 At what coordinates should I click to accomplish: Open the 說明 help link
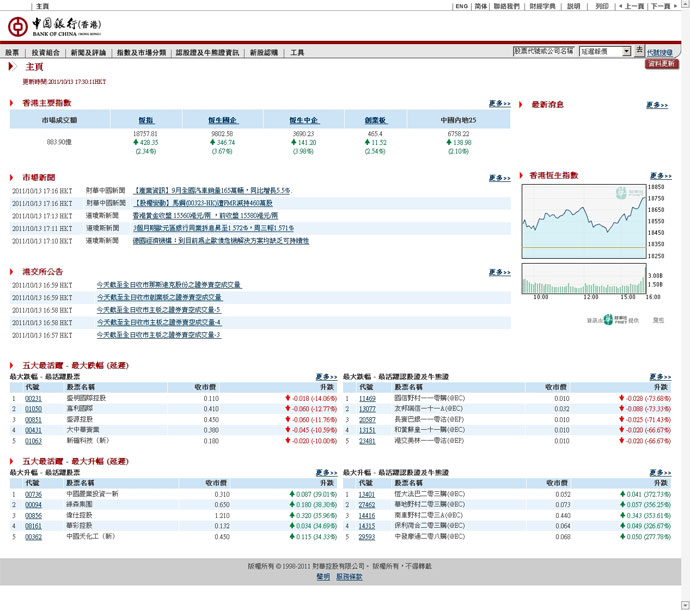[573, 6]
